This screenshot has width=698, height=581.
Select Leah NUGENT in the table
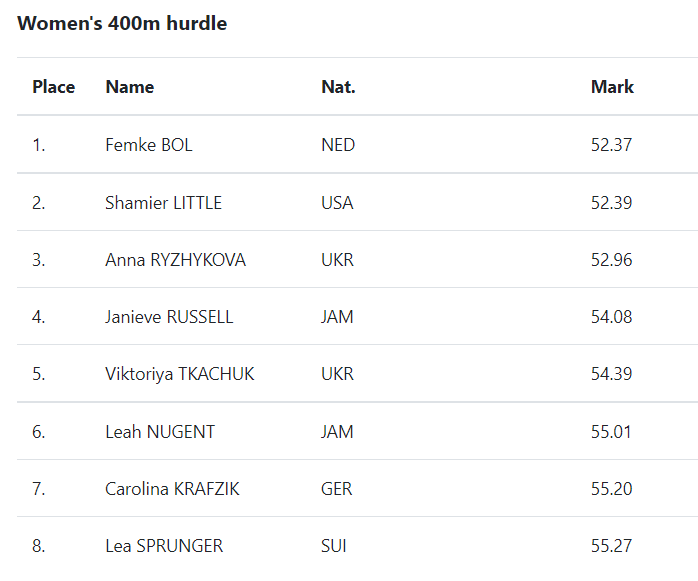(160, 432)
